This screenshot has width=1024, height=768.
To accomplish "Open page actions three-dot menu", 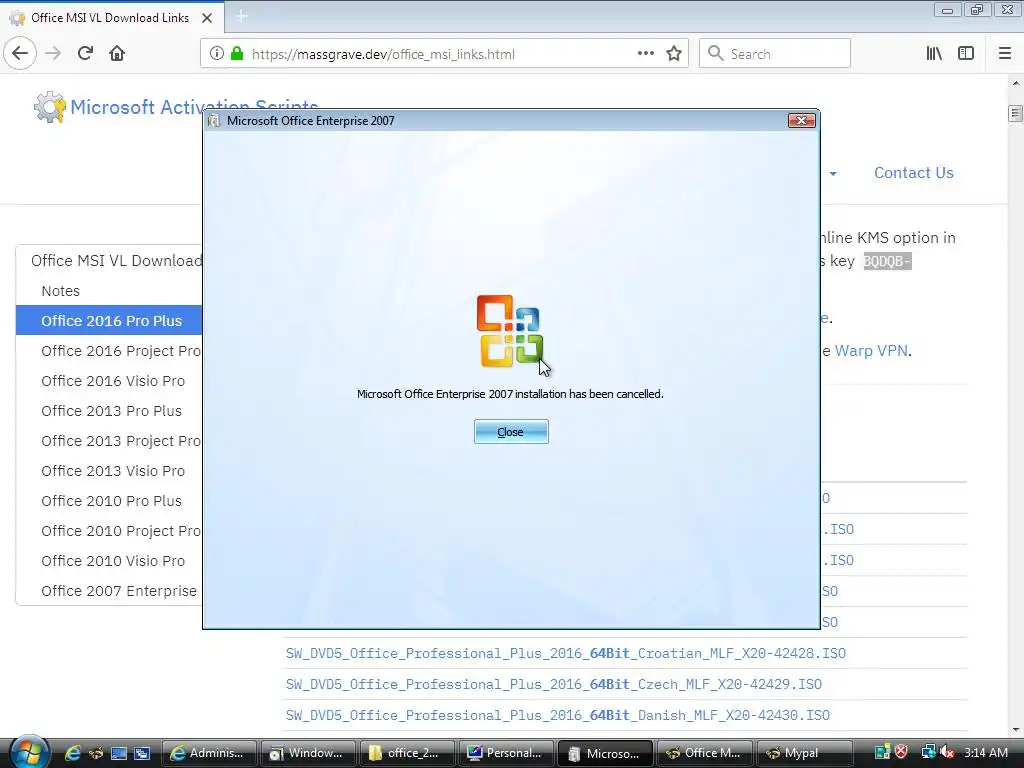I will click(645, 54).
